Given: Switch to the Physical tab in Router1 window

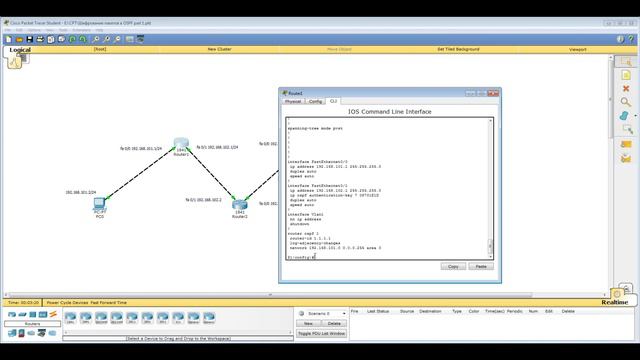Looking at the screenshot, I should (293, 101).
